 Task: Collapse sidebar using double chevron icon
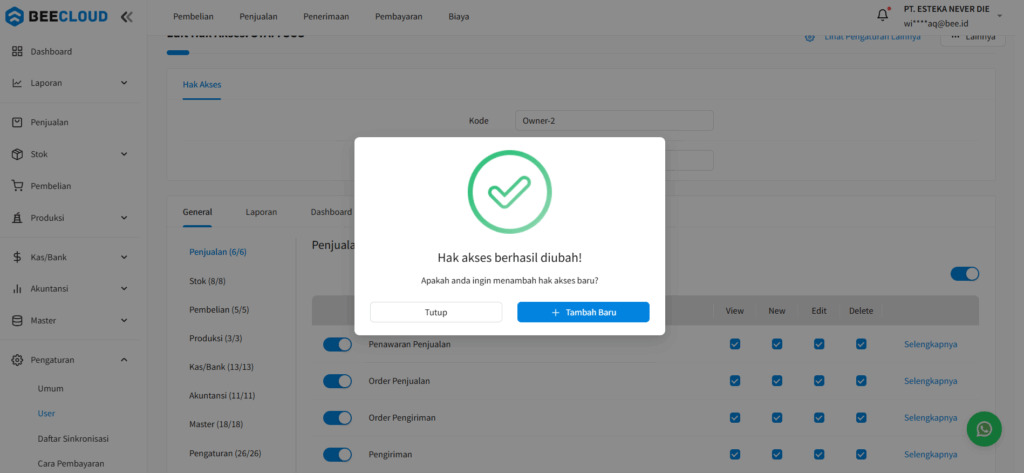coord(126,17)
